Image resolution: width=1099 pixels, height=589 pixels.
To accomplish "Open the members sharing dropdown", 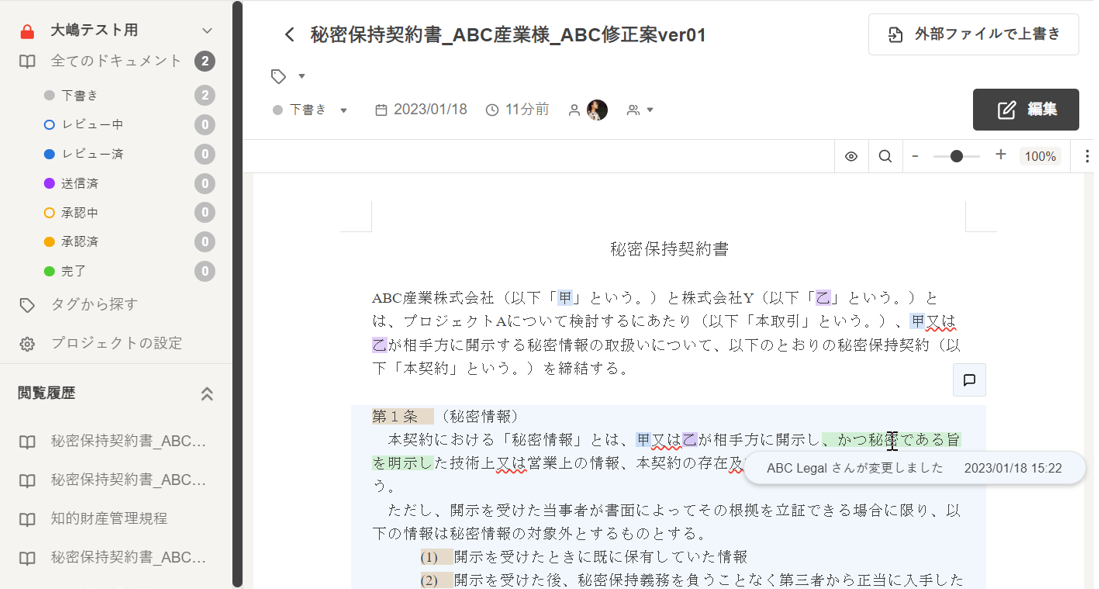I will [x=640, y=110].
